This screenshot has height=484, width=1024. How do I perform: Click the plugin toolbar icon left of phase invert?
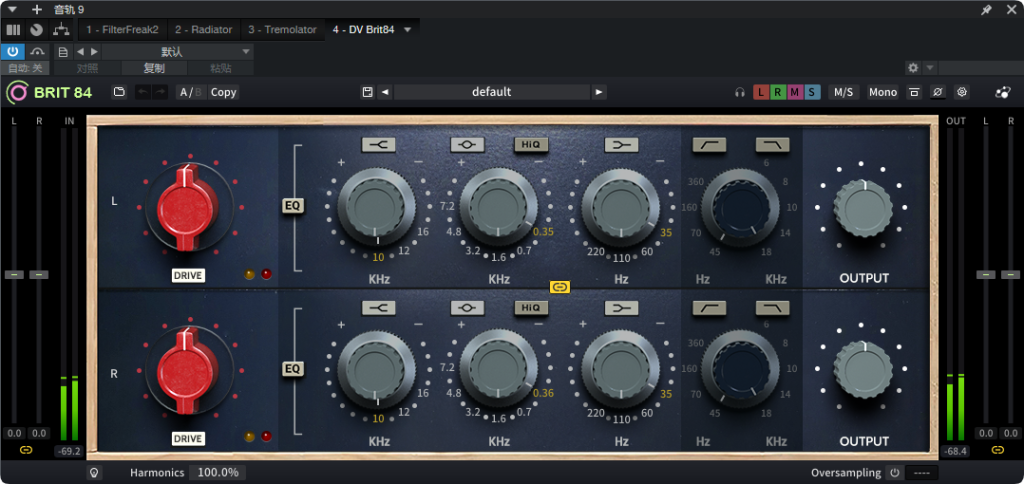click(914, 92)
